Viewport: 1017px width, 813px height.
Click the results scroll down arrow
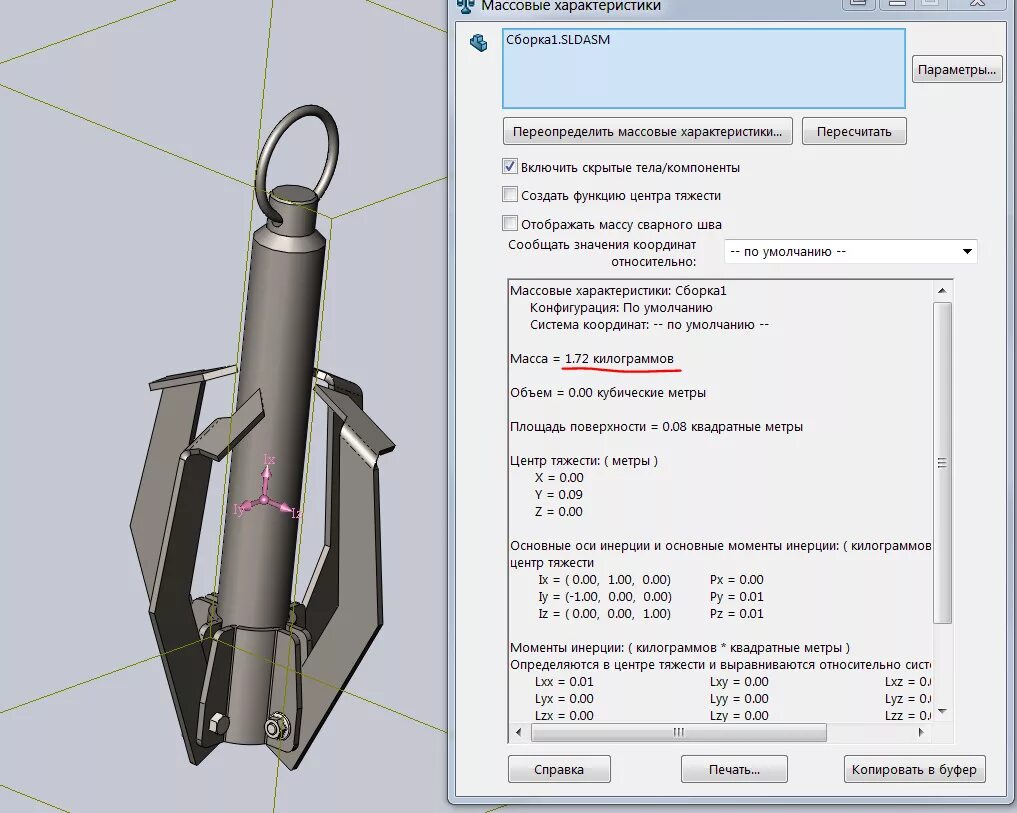coord(942,712)
